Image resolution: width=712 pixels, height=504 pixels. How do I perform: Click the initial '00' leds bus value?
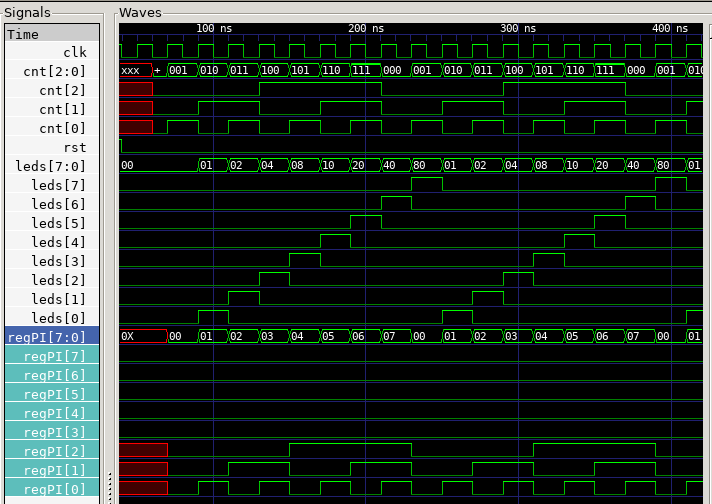(x=128, y=166)
